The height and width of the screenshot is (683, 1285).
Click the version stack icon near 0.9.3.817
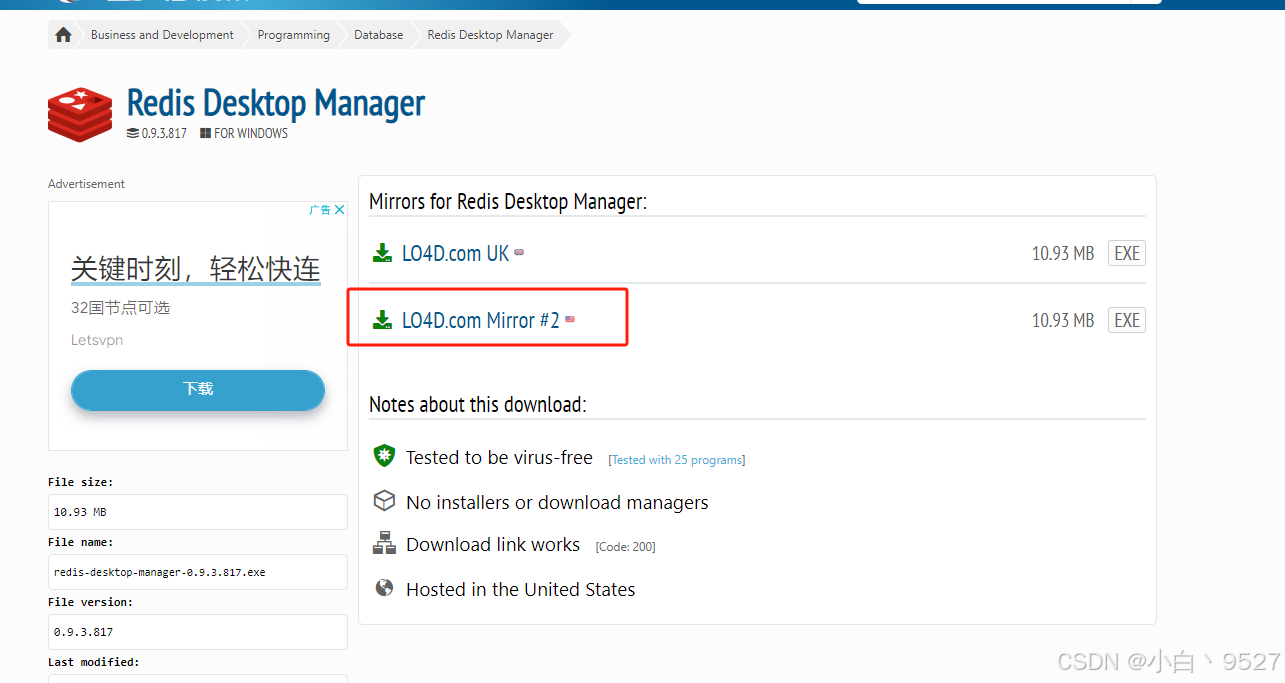[x=133, y=133]
